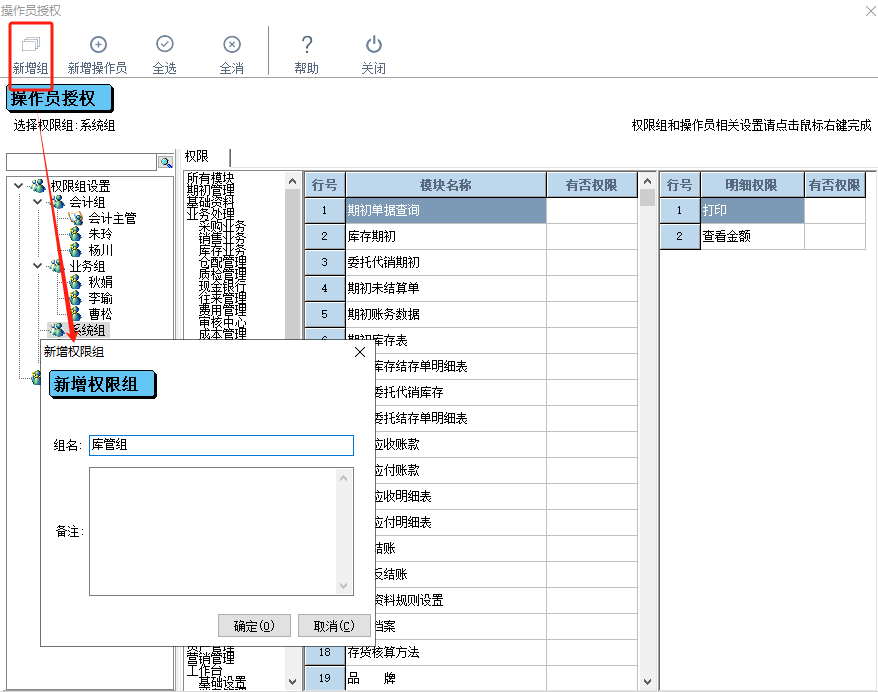Click the 组名 input field
The height and width of the screenshot is (692, 878).
click(221, 445)
